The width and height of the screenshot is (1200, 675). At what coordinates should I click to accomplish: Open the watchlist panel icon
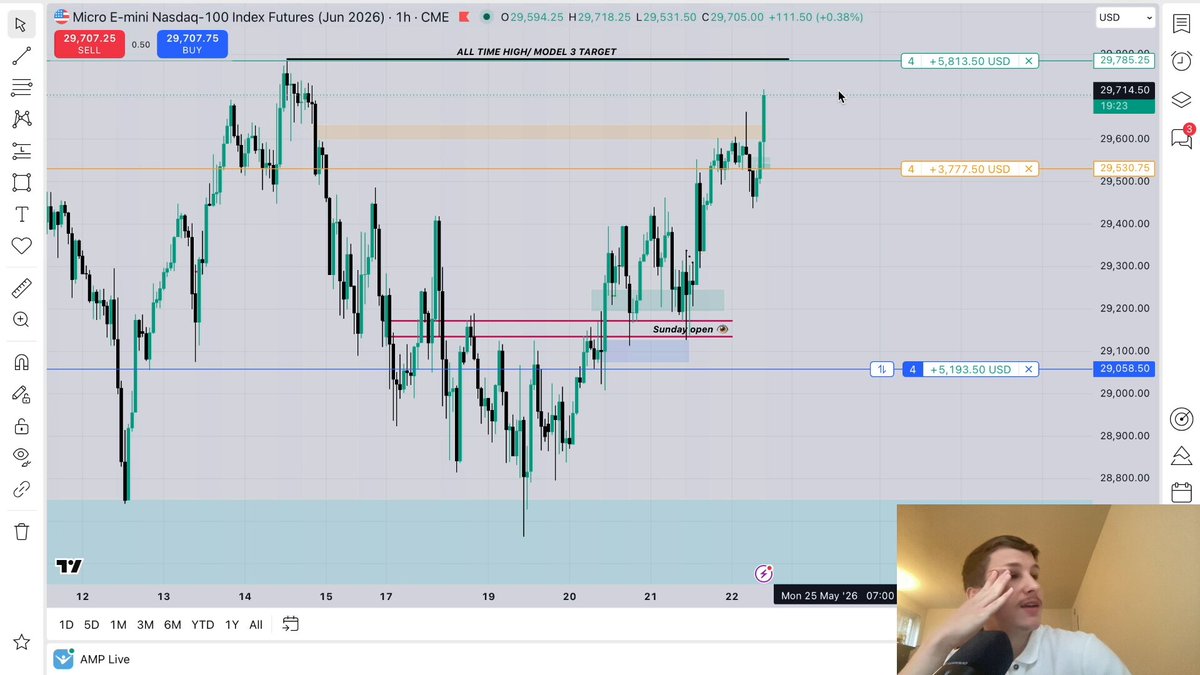pos(1181,24)
